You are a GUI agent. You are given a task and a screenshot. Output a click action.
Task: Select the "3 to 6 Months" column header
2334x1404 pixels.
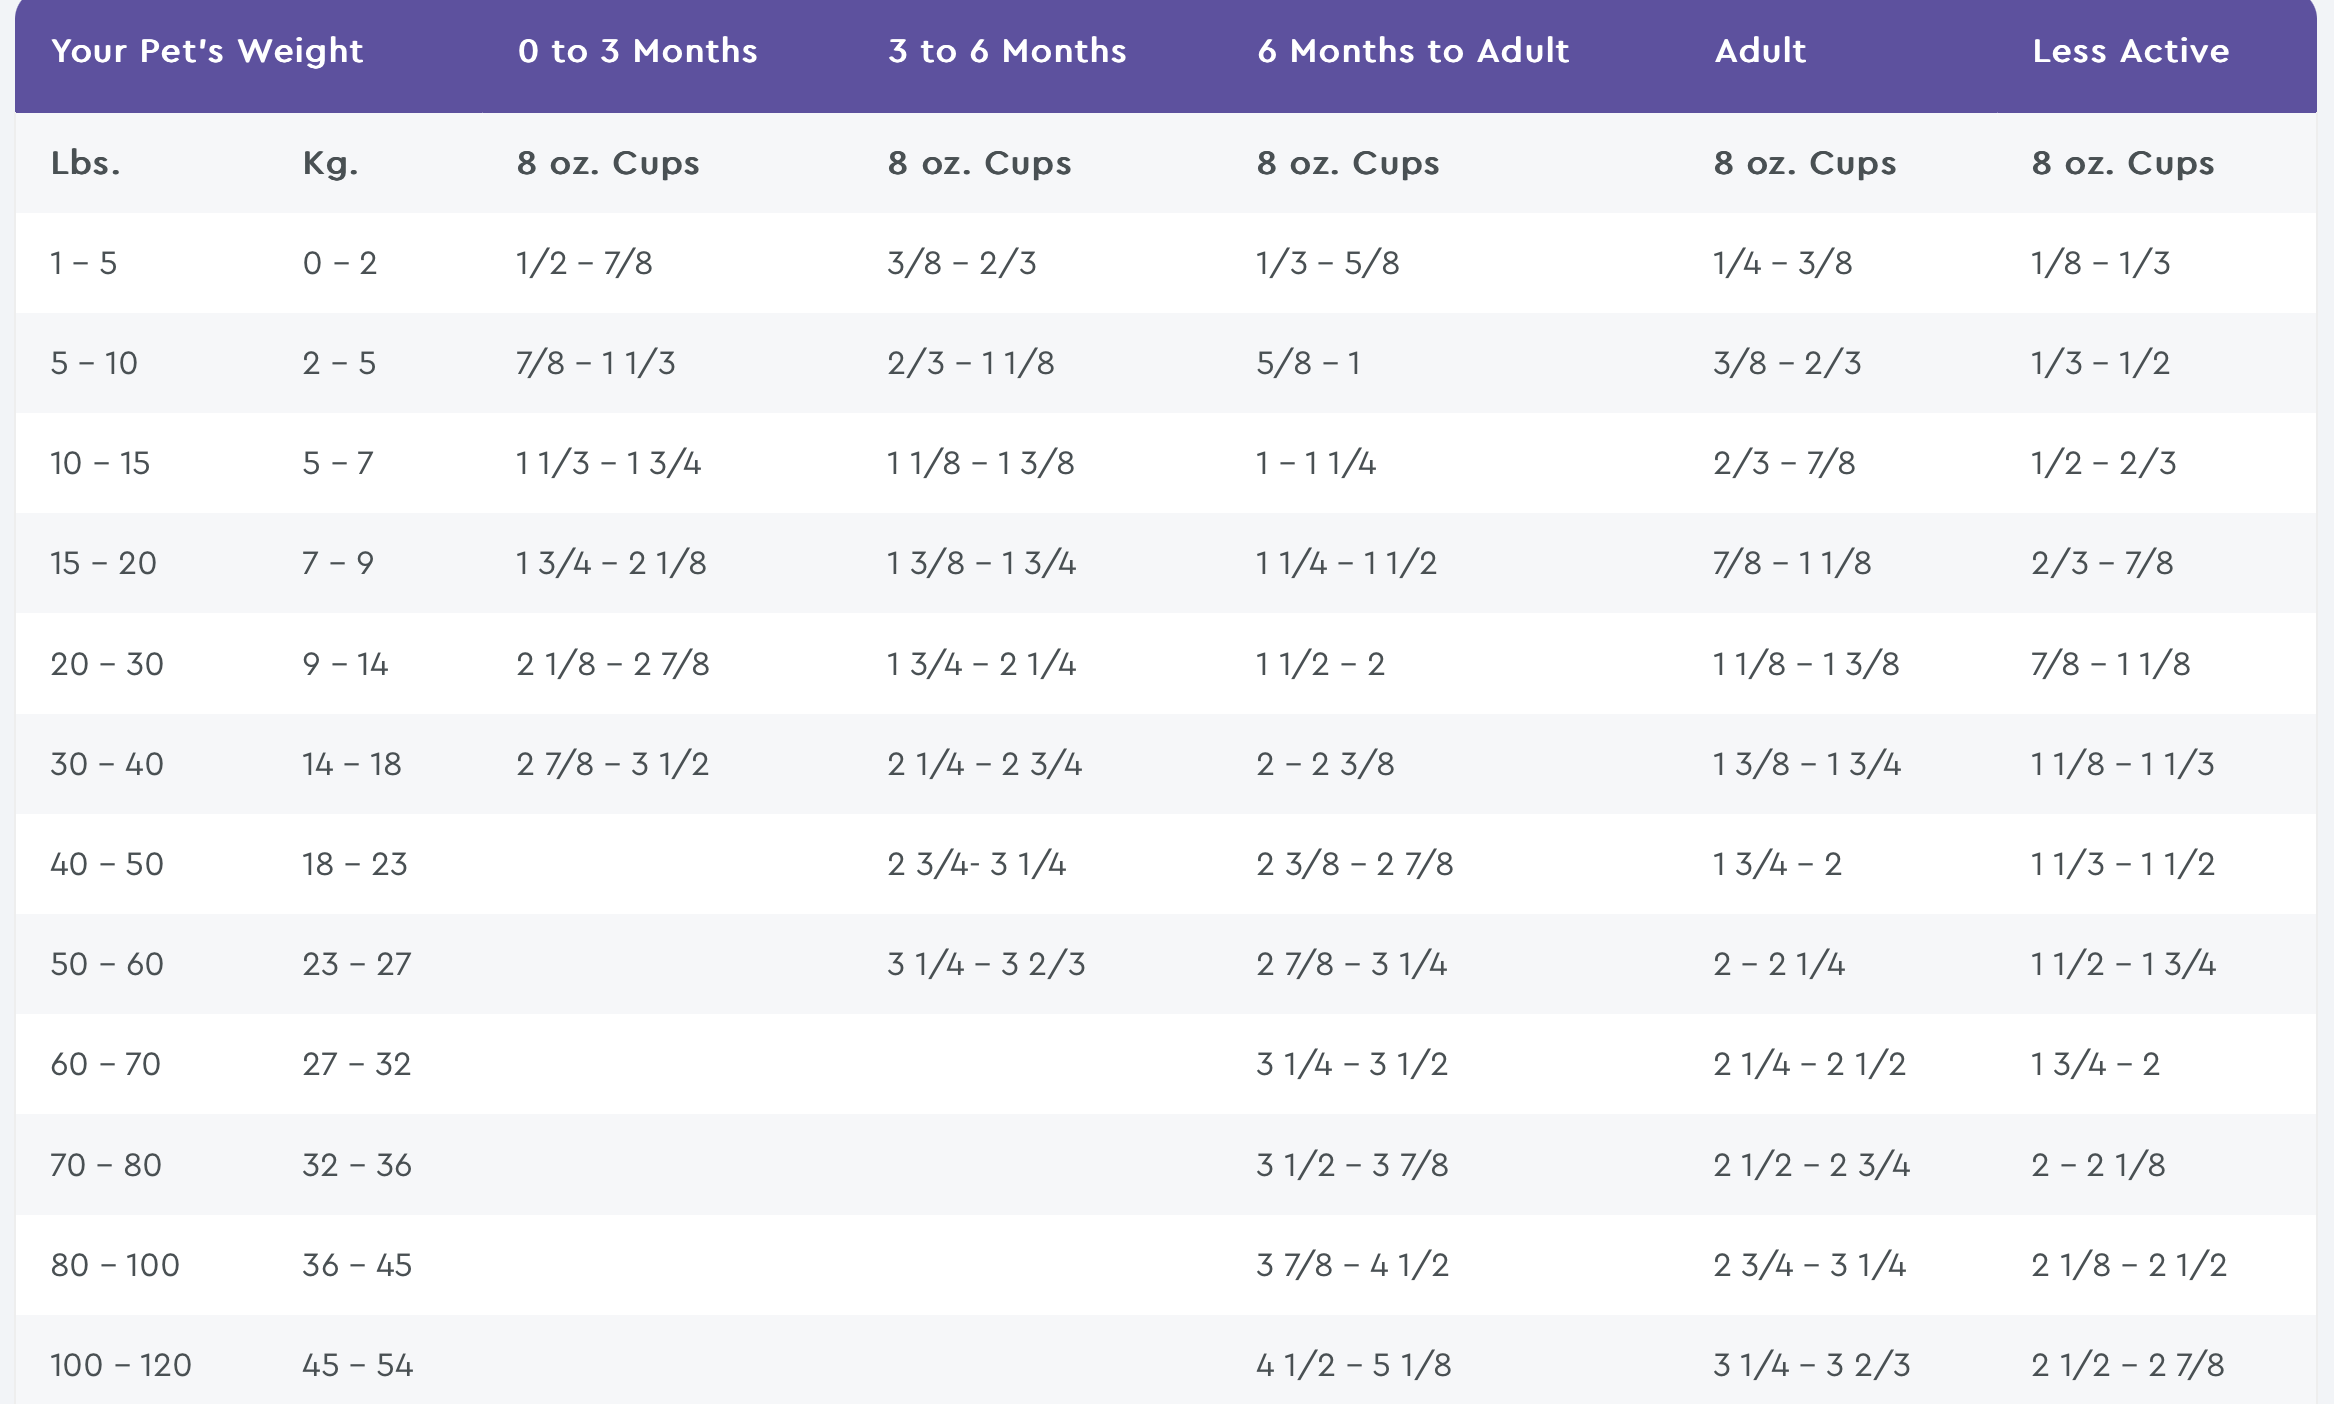(1006, 51)
